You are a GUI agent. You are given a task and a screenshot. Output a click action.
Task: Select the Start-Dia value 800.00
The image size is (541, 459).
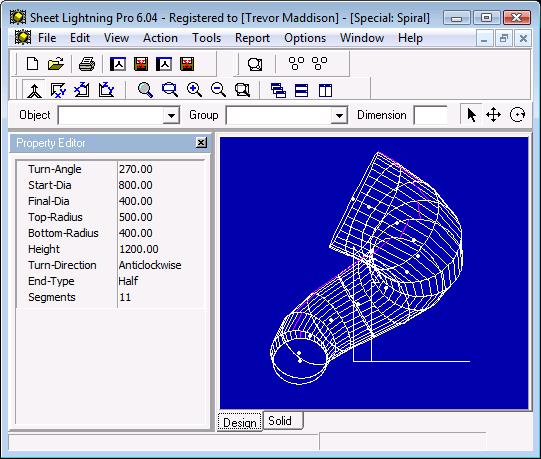(136, 185)
